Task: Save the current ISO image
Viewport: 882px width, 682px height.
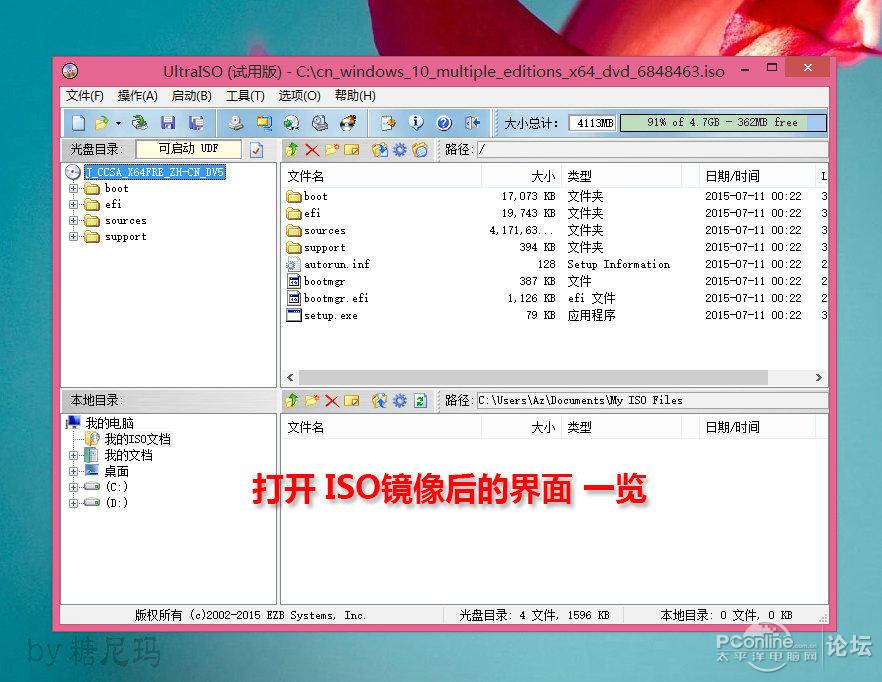Action: 168,121
